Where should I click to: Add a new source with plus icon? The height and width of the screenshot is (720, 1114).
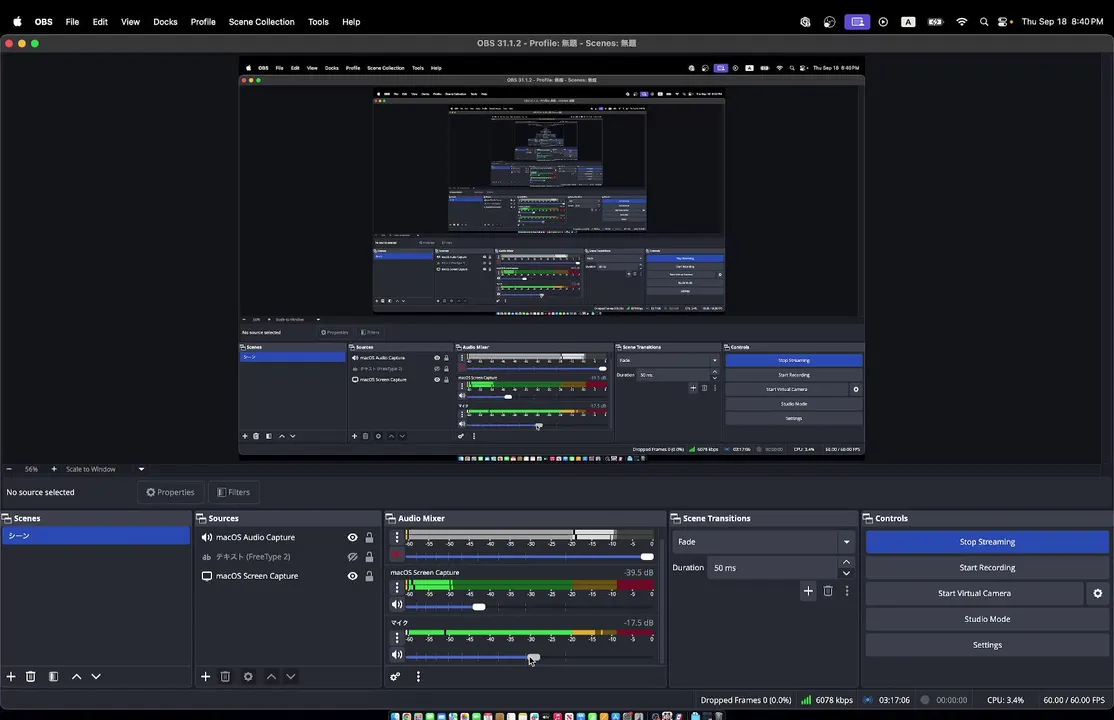pyautogui.click(x=205, y=677)
